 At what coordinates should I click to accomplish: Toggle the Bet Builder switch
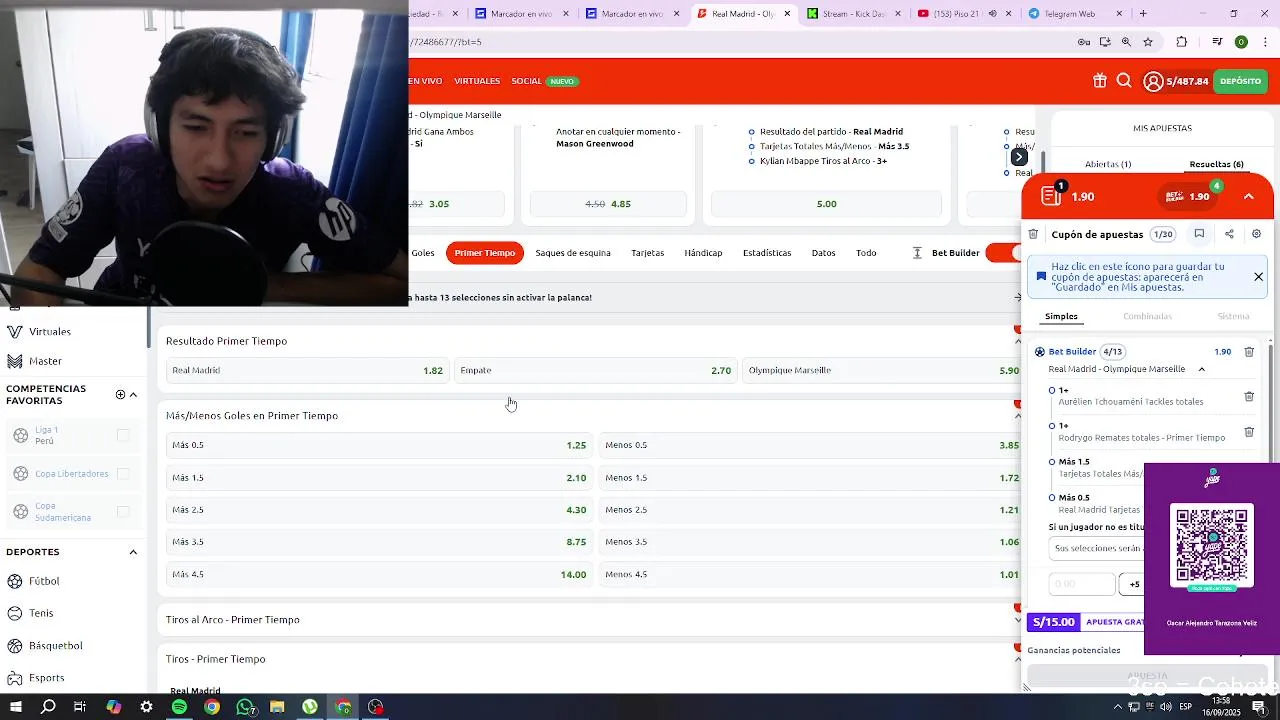1002,253
